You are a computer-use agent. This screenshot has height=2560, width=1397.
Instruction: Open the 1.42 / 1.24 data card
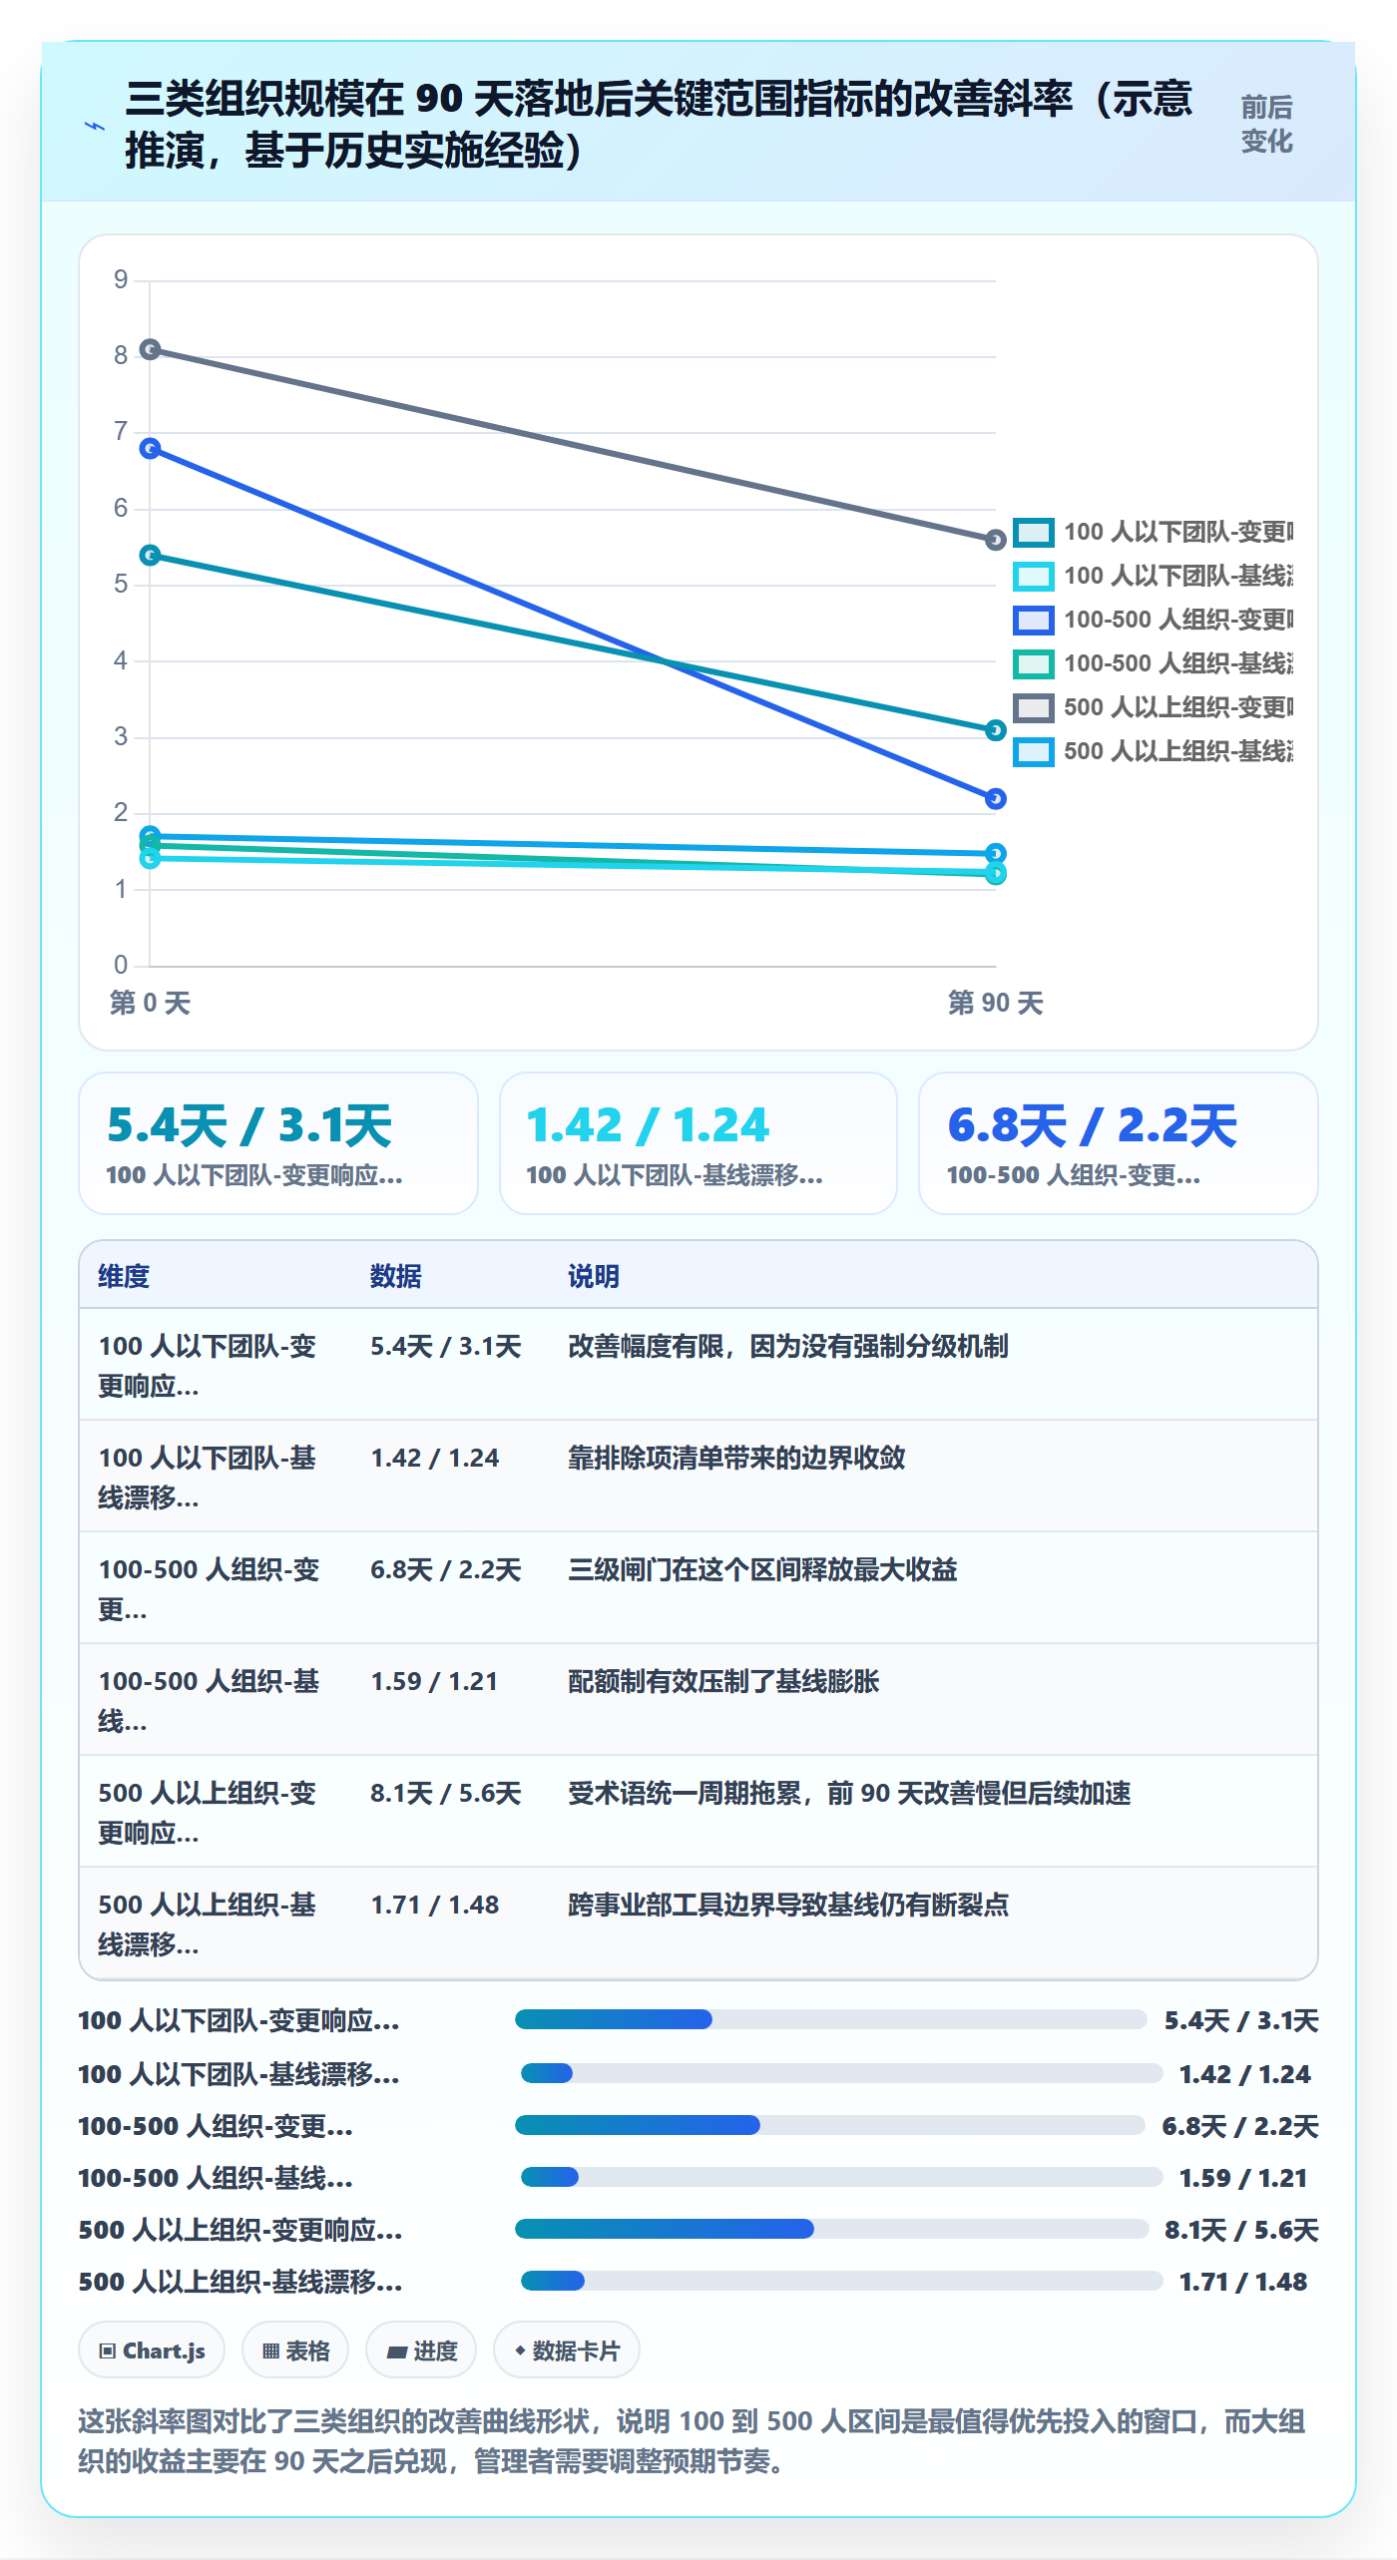click(x=698, y=1143)
